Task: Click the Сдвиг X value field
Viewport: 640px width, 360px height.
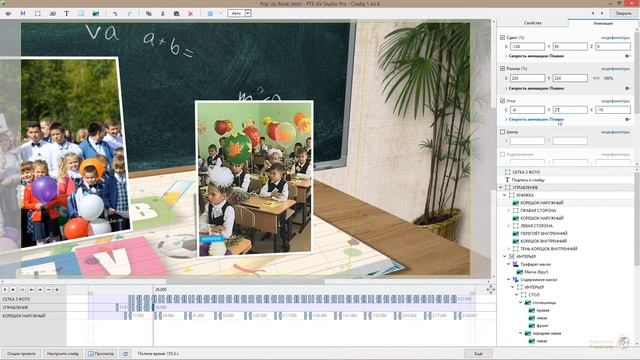Action: pyautogui.click(x=527, y=47)
